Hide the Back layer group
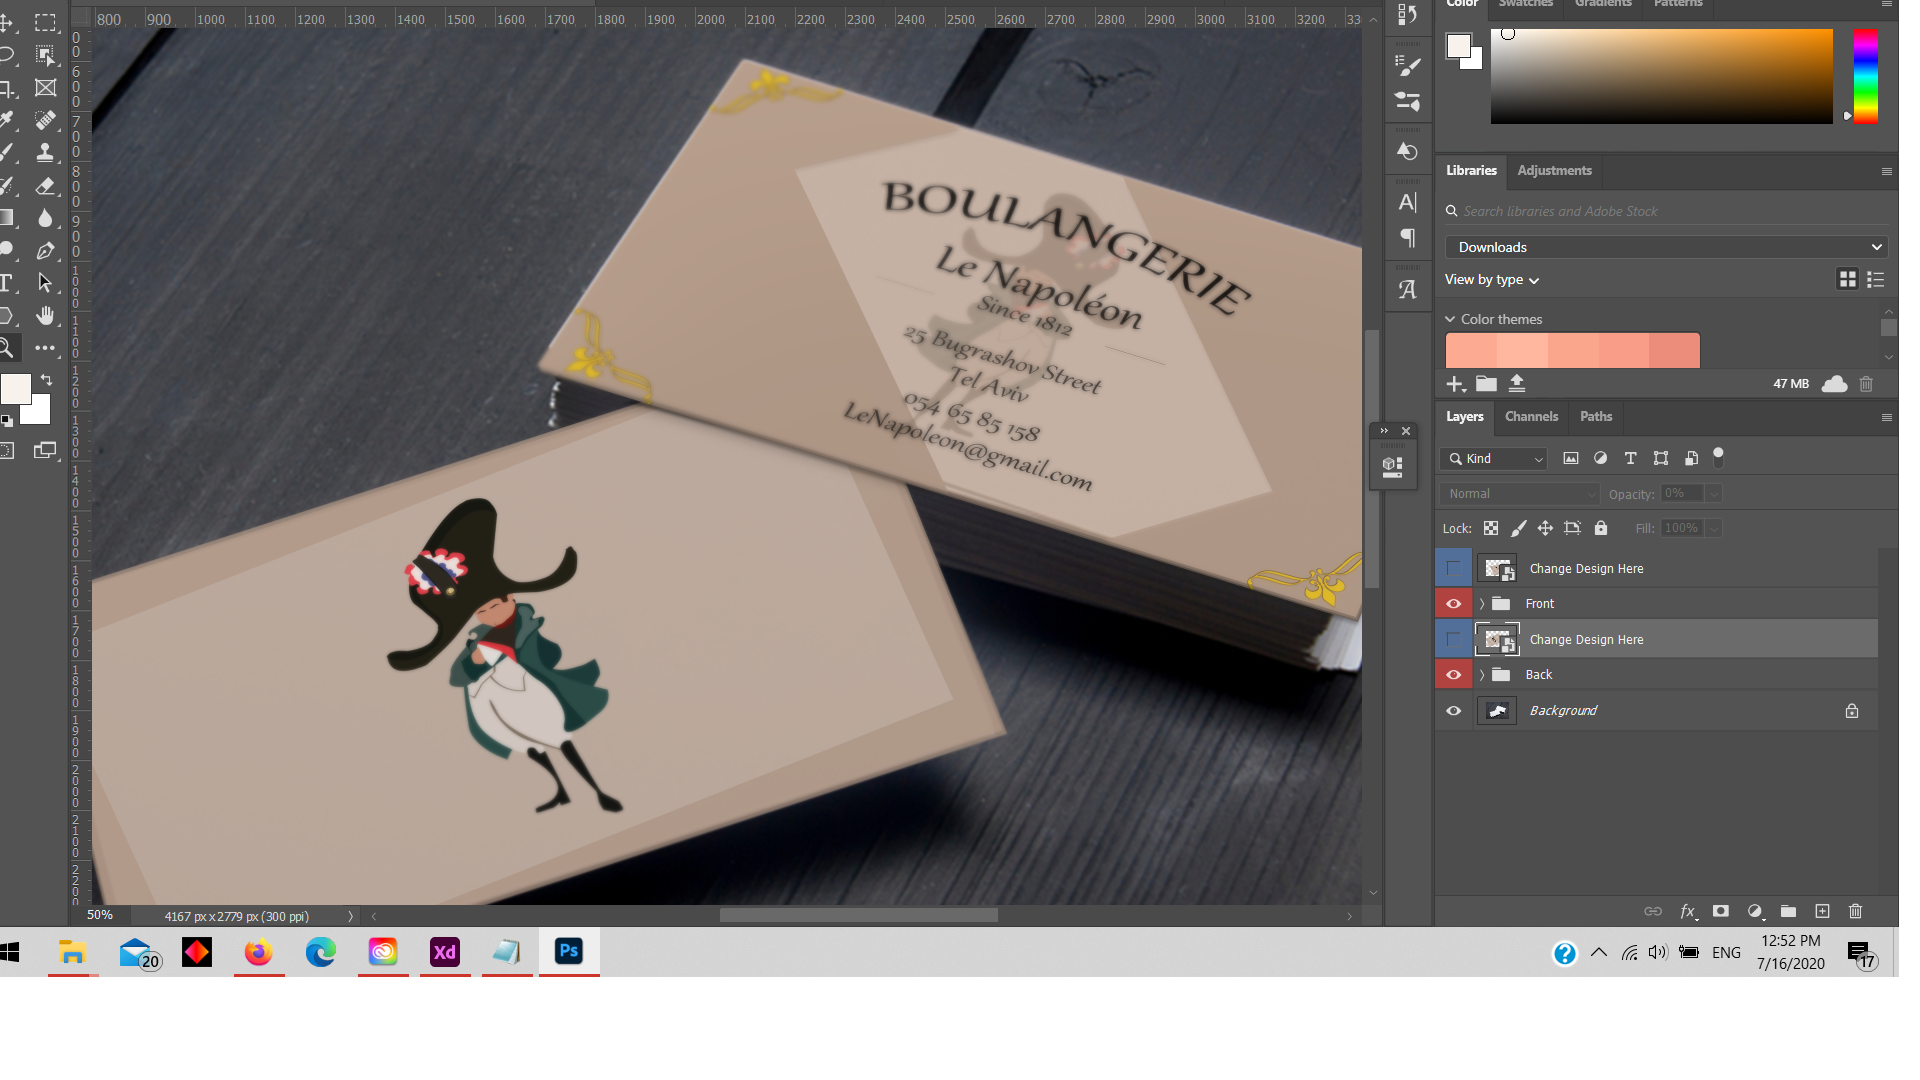Screen dimensions: 1920x1080 click(x=1453, y=674)
